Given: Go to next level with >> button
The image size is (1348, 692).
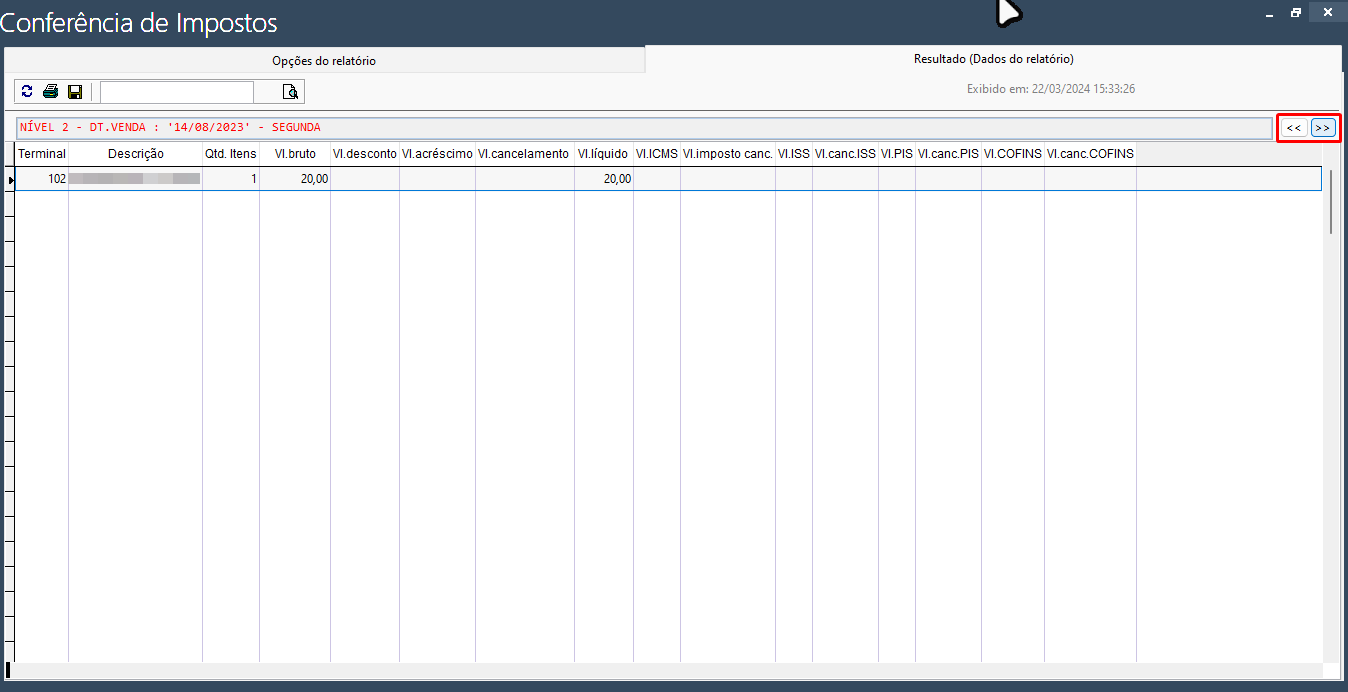Looking at the screenshot, I should [x=1323, y=128].
